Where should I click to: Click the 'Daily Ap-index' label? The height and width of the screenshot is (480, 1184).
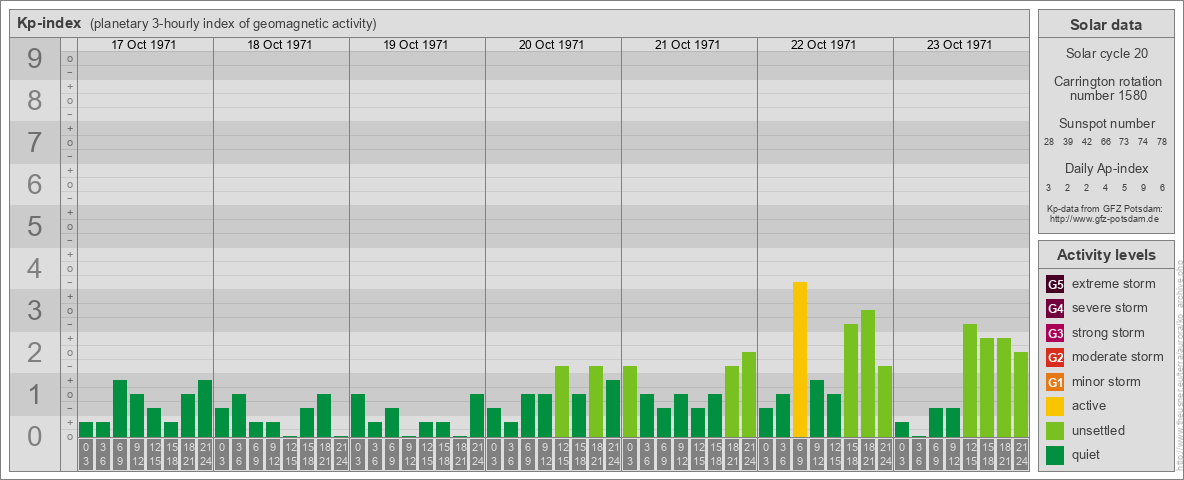point(1106,168)
